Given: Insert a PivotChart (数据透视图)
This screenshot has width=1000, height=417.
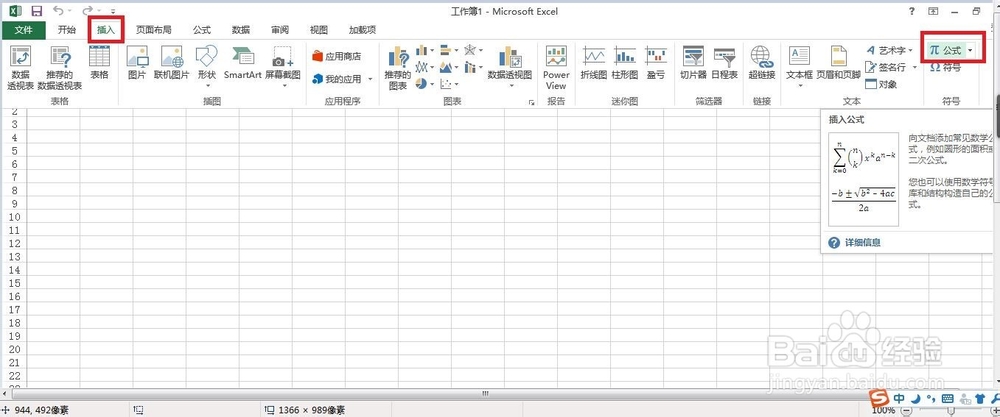Looking at the screenshot, I should 510,66.
